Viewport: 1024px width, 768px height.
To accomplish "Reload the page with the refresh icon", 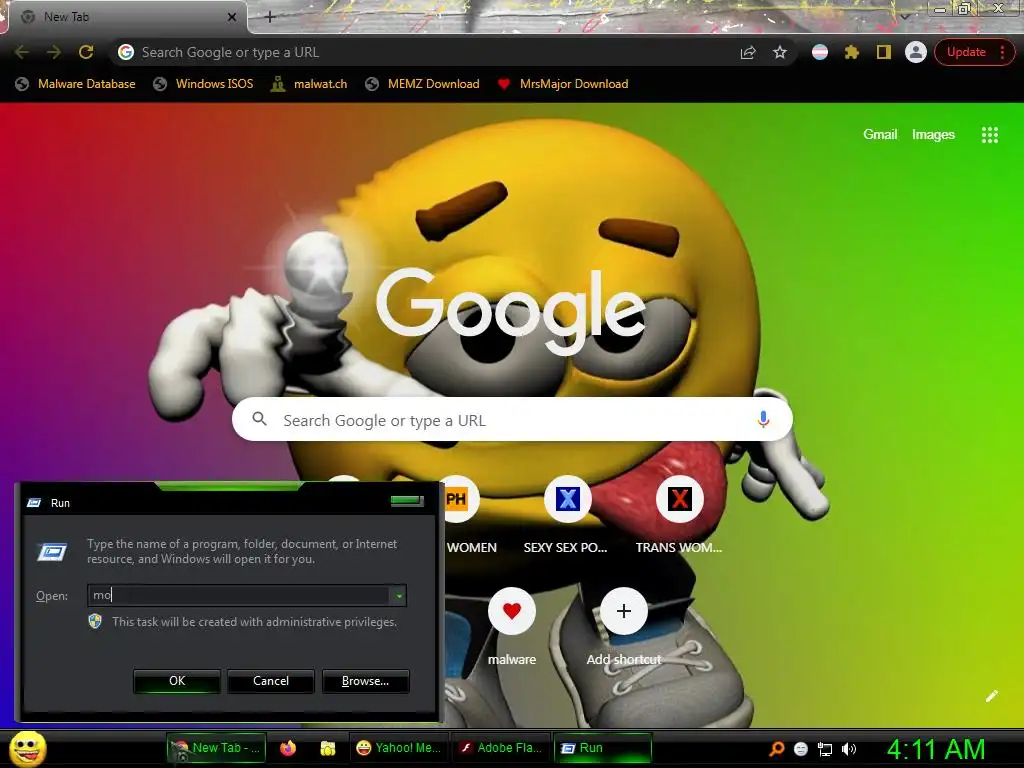I will pyautogui.click(x=86, y=52).
